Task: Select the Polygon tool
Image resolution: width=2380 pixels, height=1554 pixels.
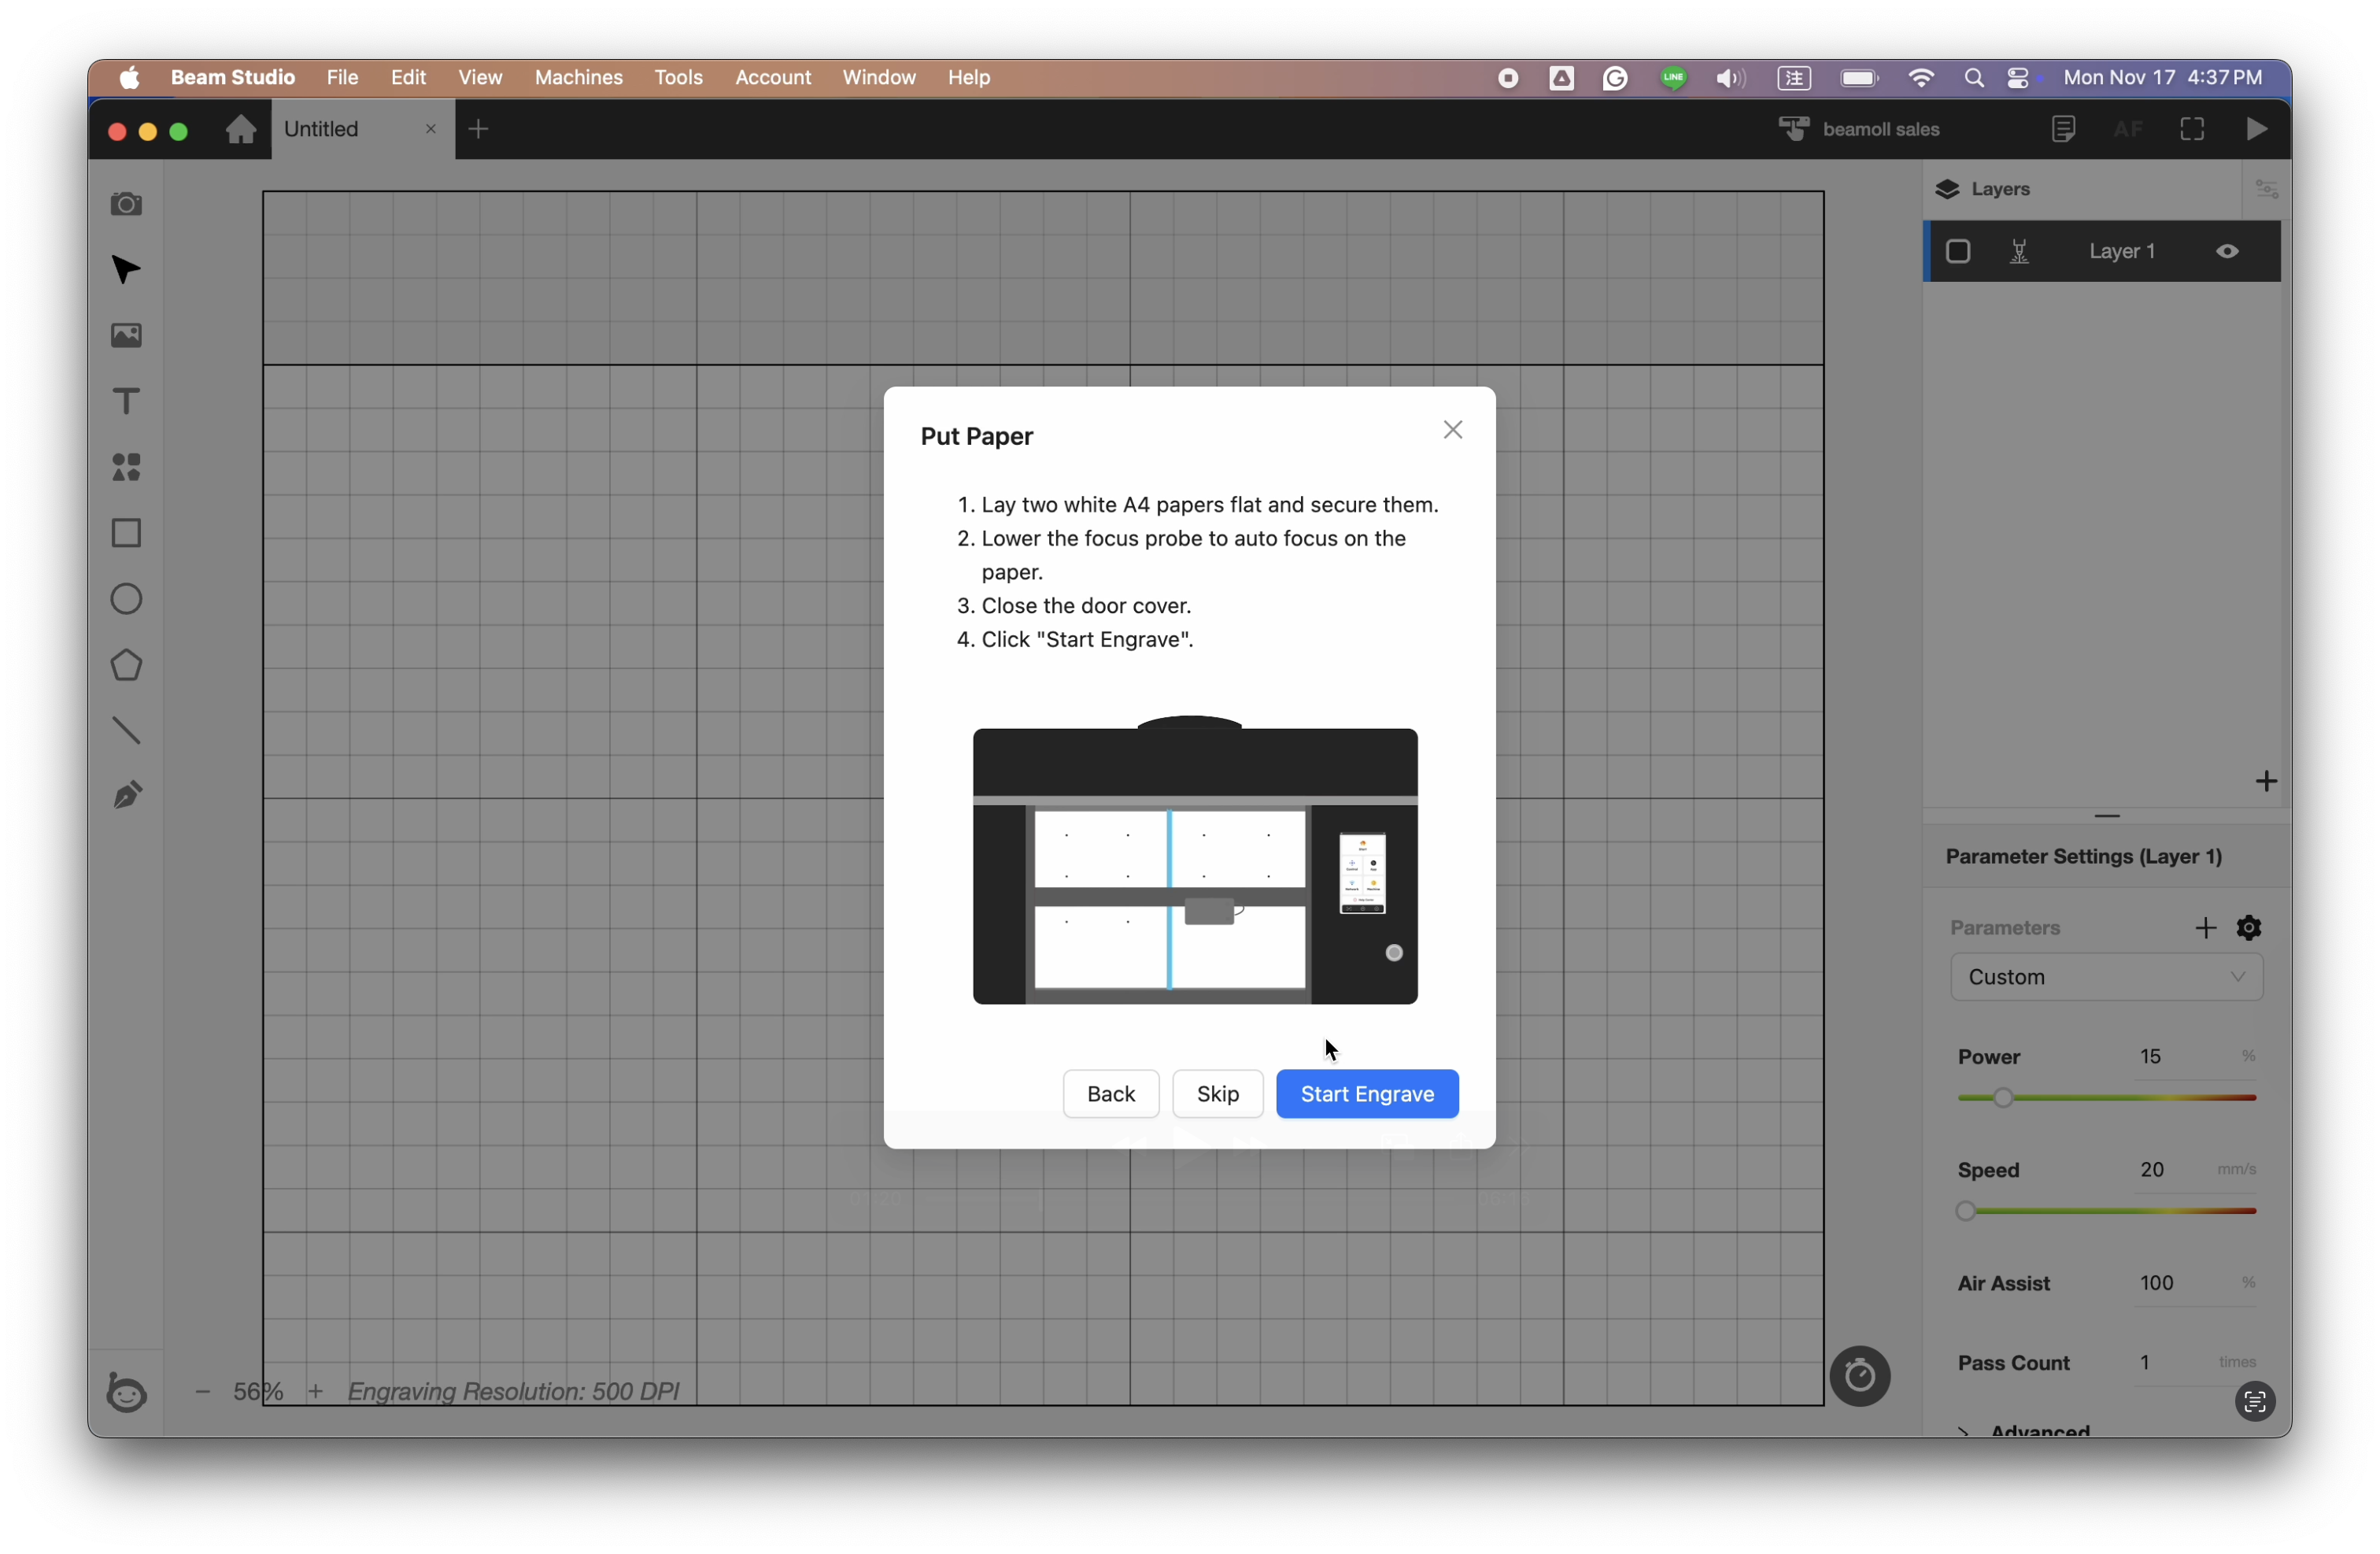Action: (126, 665)
